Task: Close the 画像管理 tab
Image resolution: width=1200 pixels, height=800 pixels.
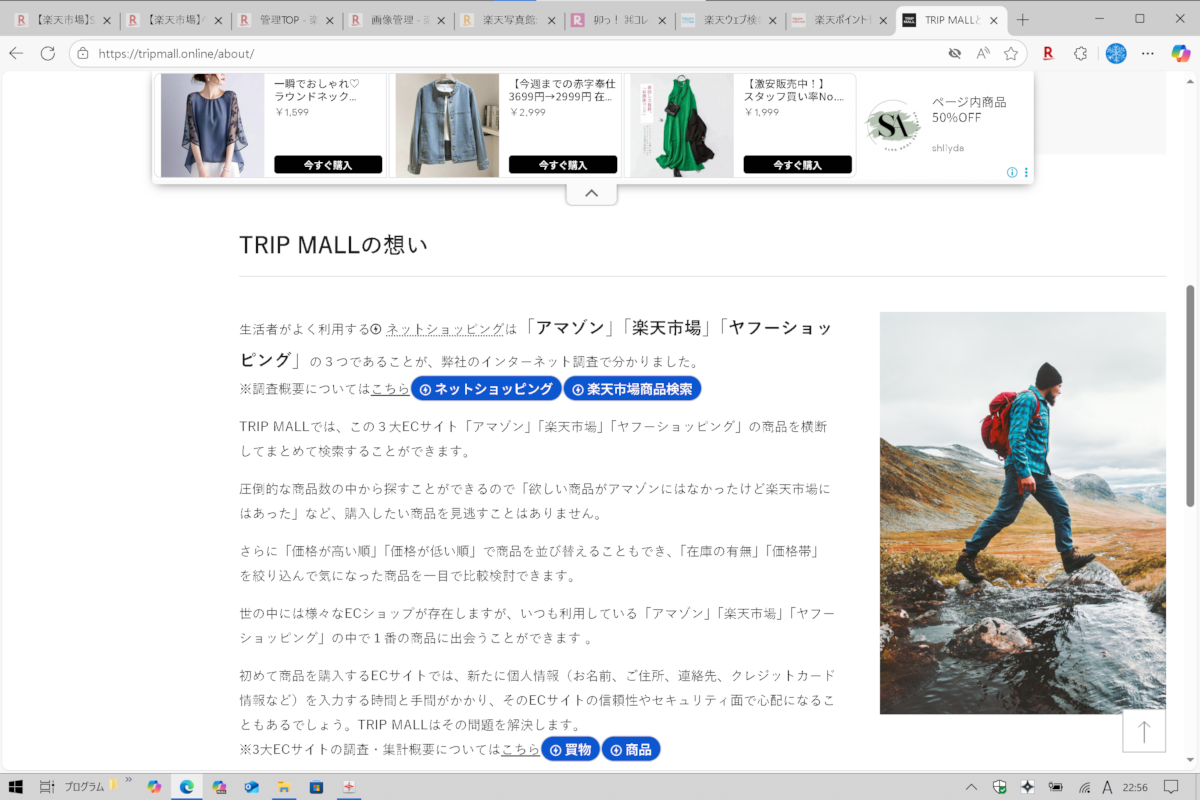Action: pos(440,20)
